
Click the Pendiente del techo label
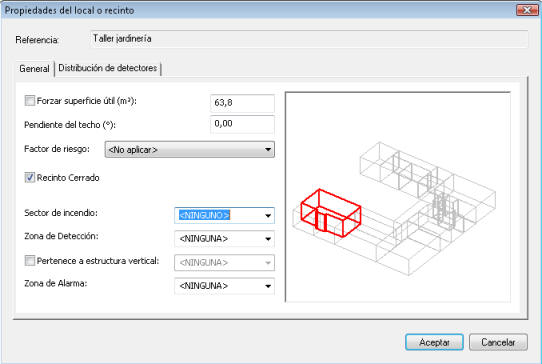70,125
